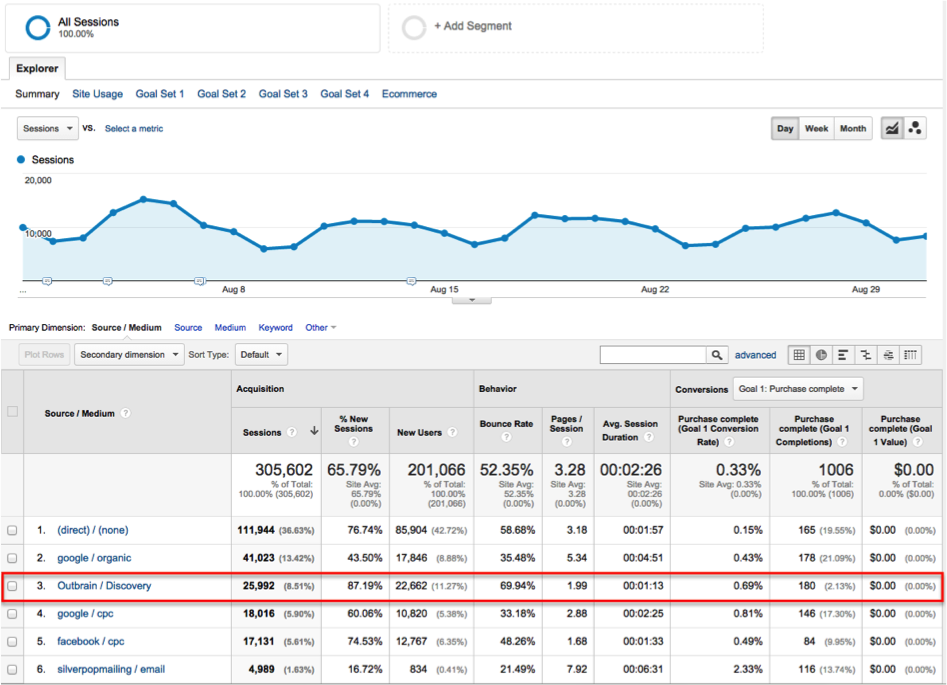
Task: Select the comparison view icon
Action: point(866,355)
